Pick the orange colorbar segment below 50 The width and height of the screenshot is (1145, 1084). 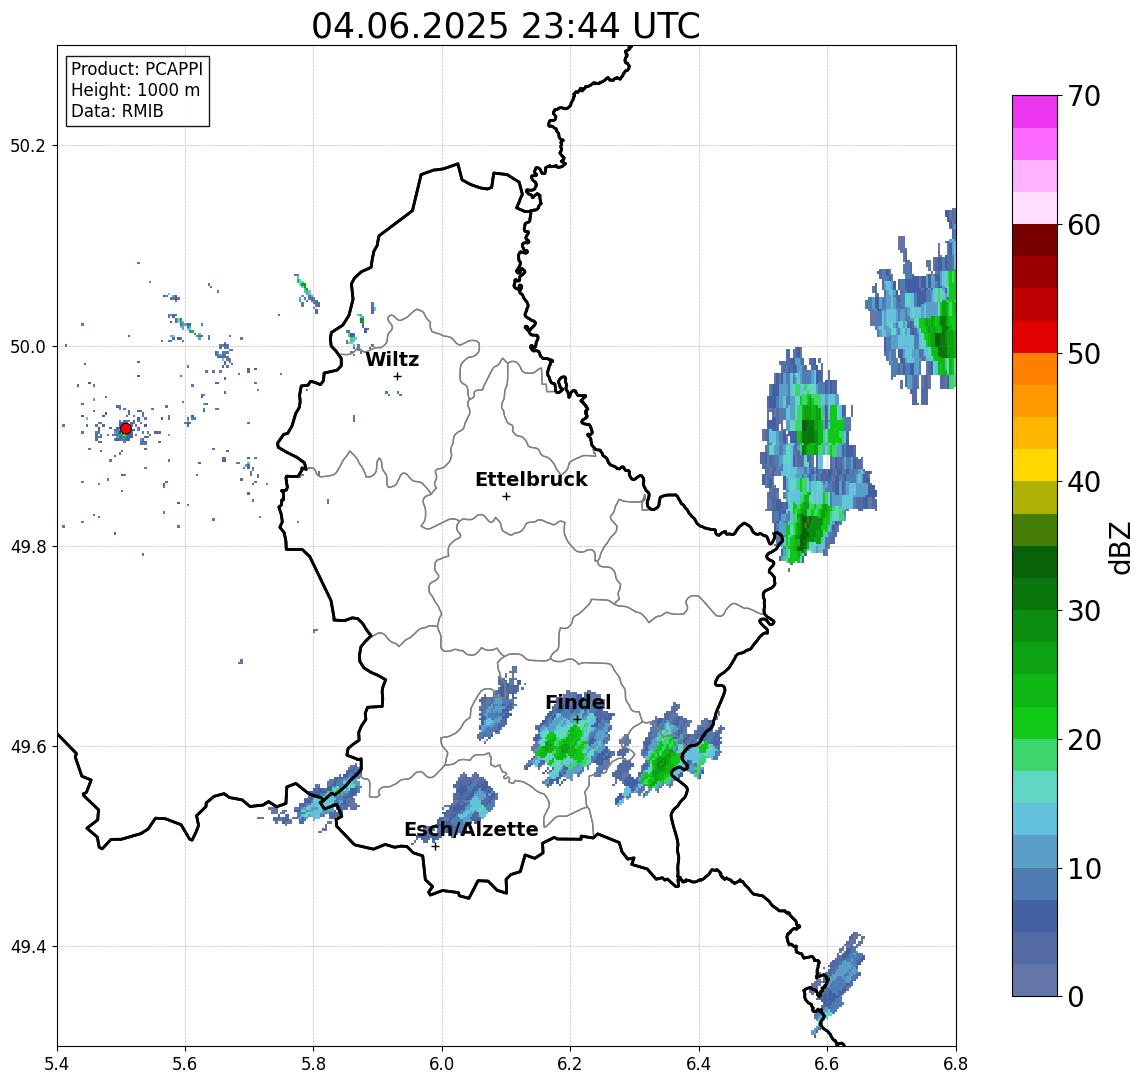(1035, 369)
